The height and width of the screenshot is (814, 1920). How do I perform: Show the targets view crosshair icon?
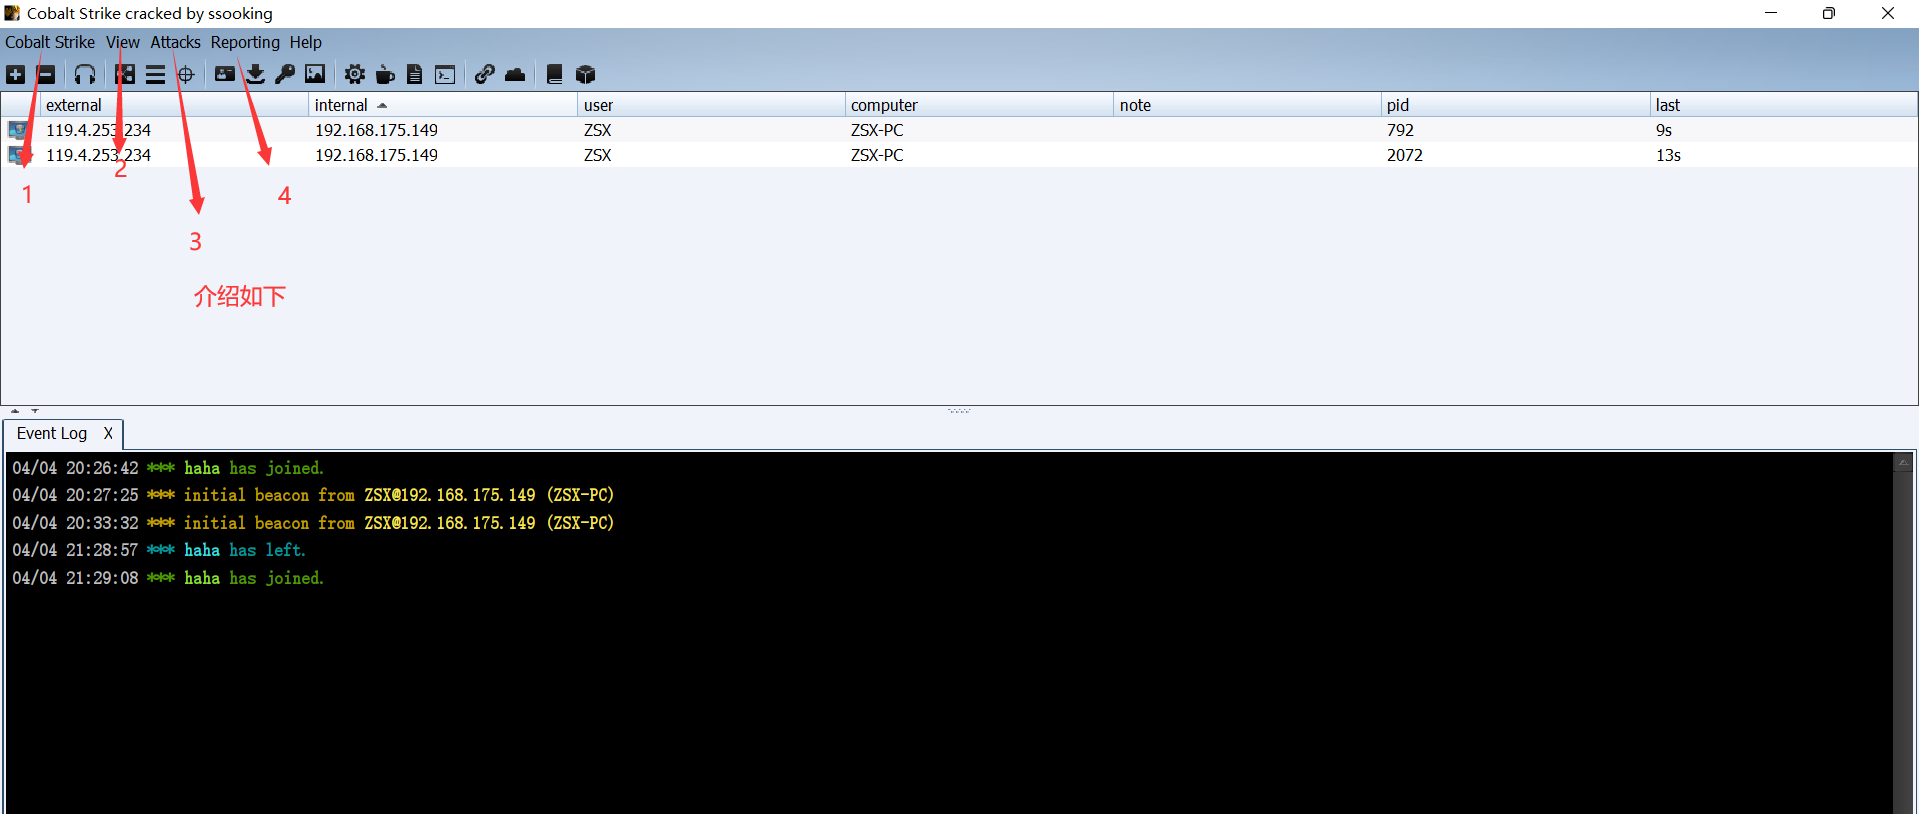pos(186,75)
